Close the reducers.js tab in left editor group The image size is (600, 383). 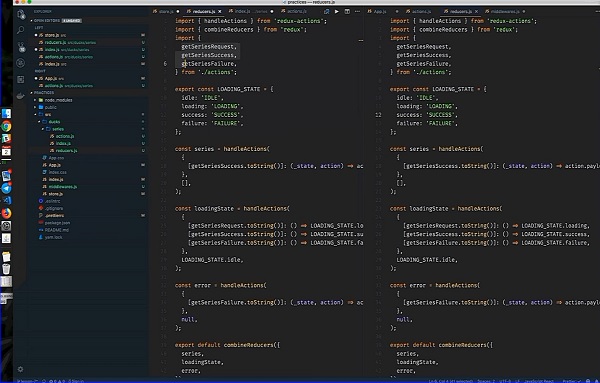(220, 11)
